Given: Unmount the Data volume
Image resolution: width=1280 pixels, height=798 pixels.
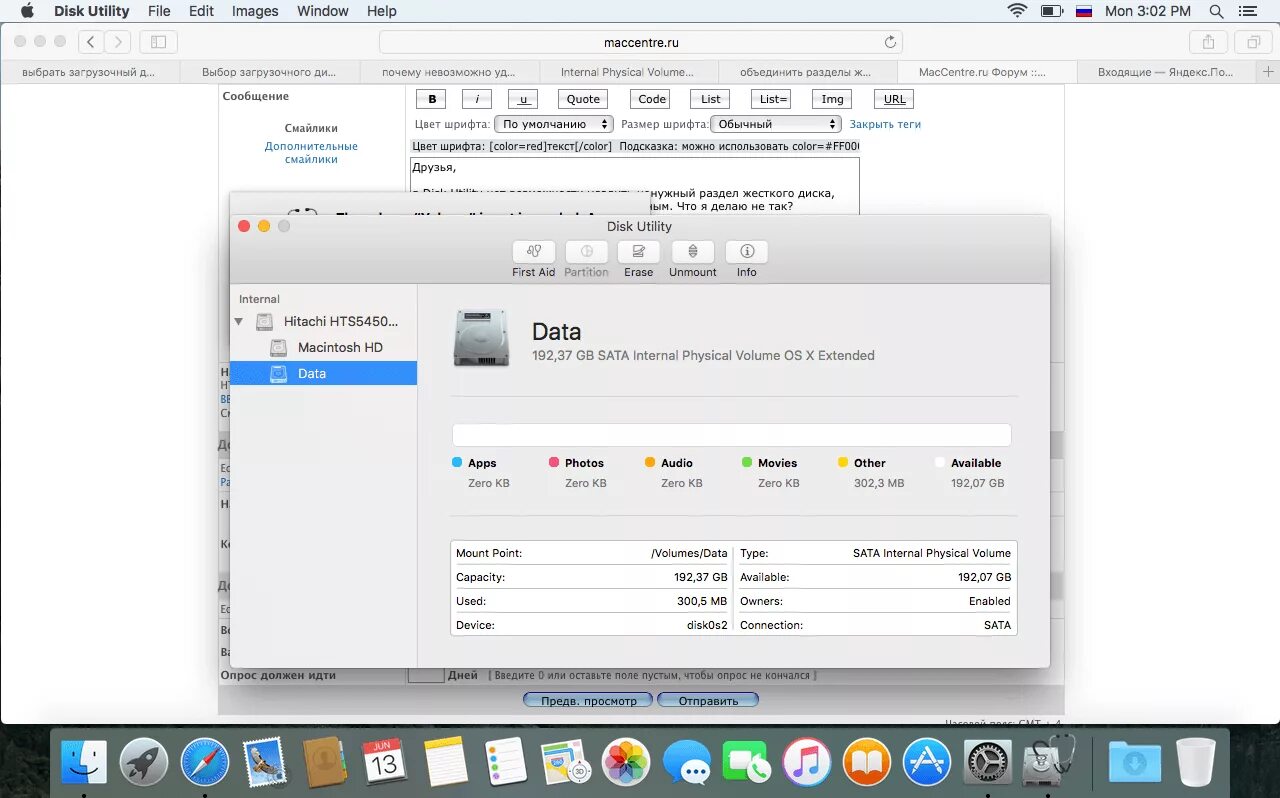Looking at the screenshot, I should click(692, 252).
